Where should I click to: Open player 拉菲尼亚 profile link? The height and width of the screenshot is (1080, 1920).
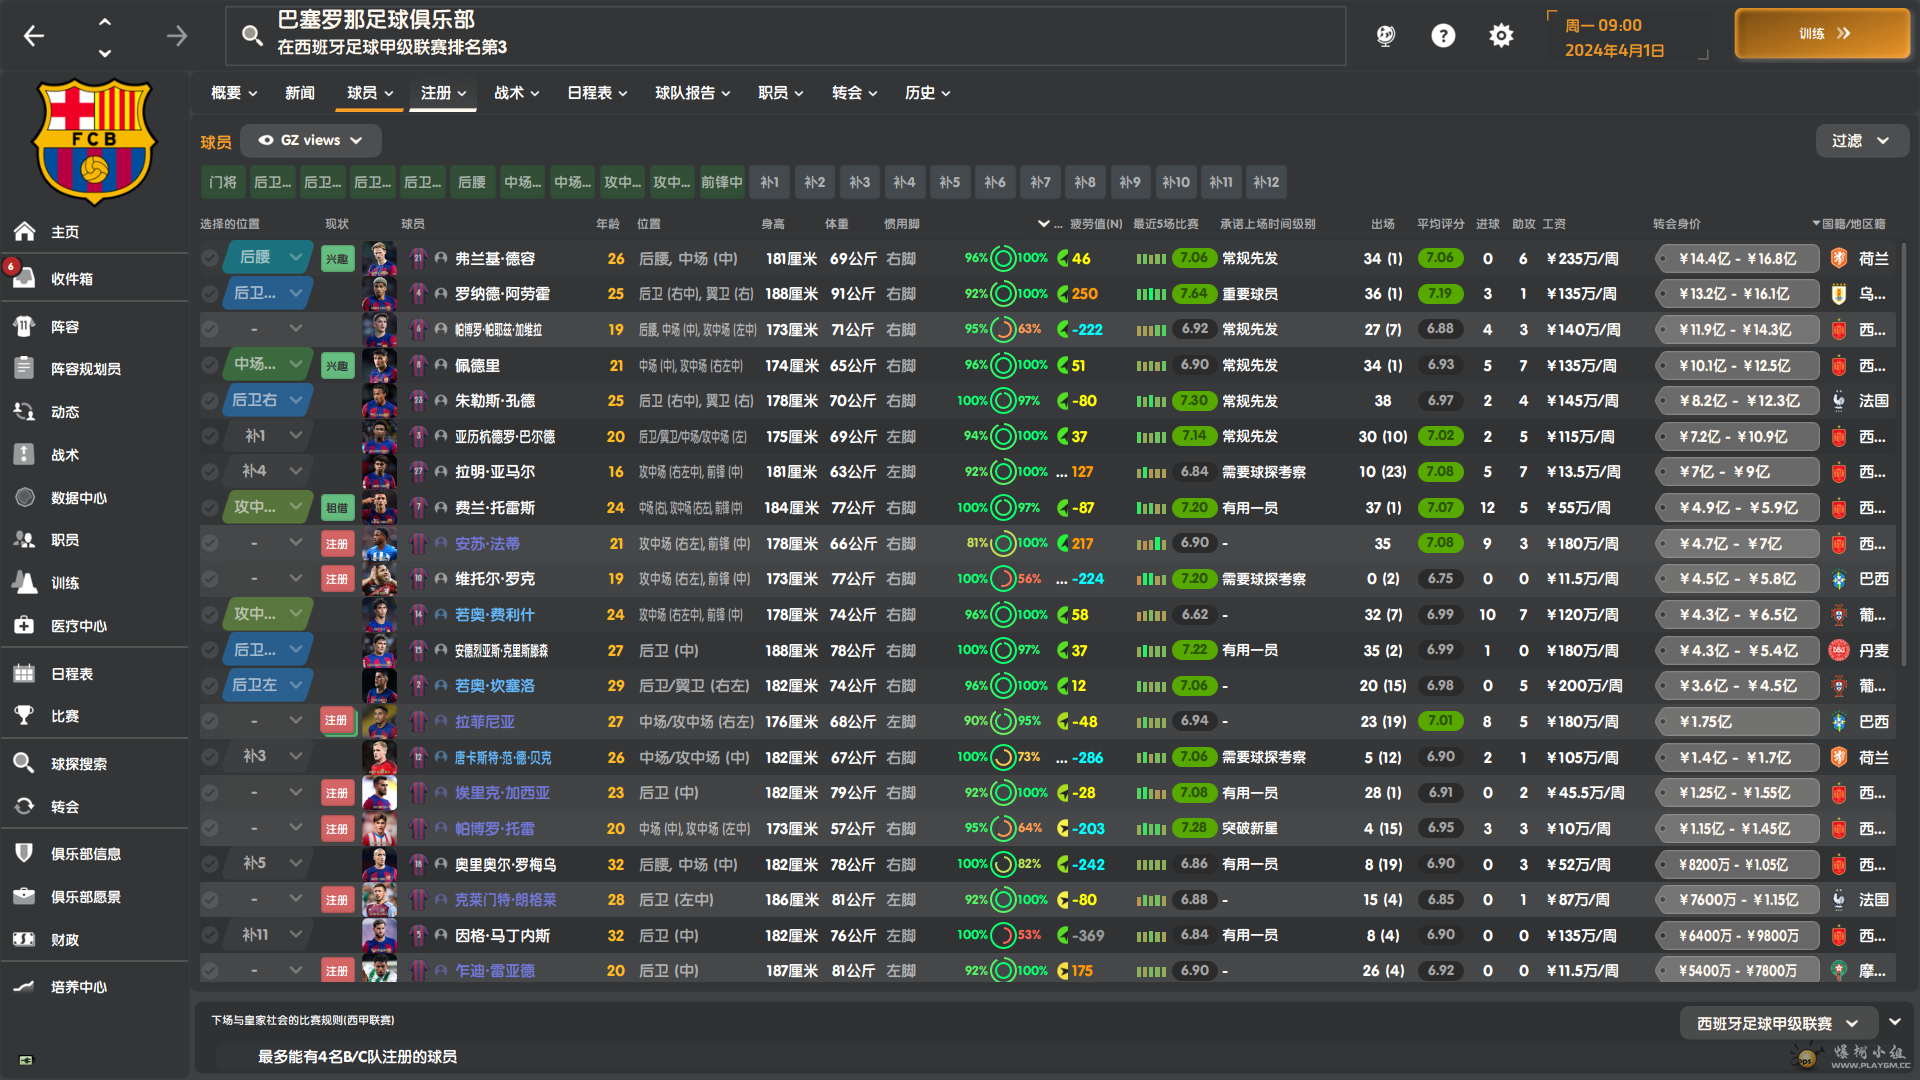pos(485,721)
